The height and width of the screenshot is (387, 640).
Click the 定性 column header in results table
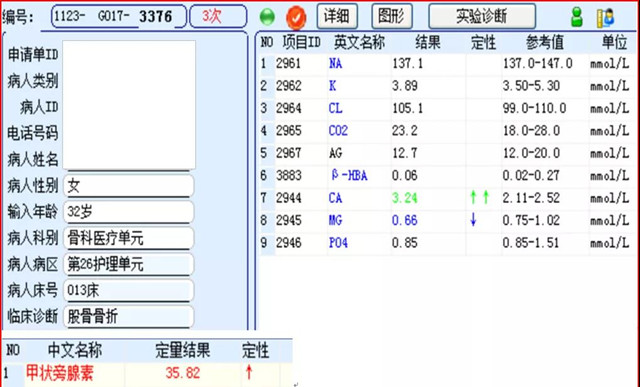pos(483,42)
